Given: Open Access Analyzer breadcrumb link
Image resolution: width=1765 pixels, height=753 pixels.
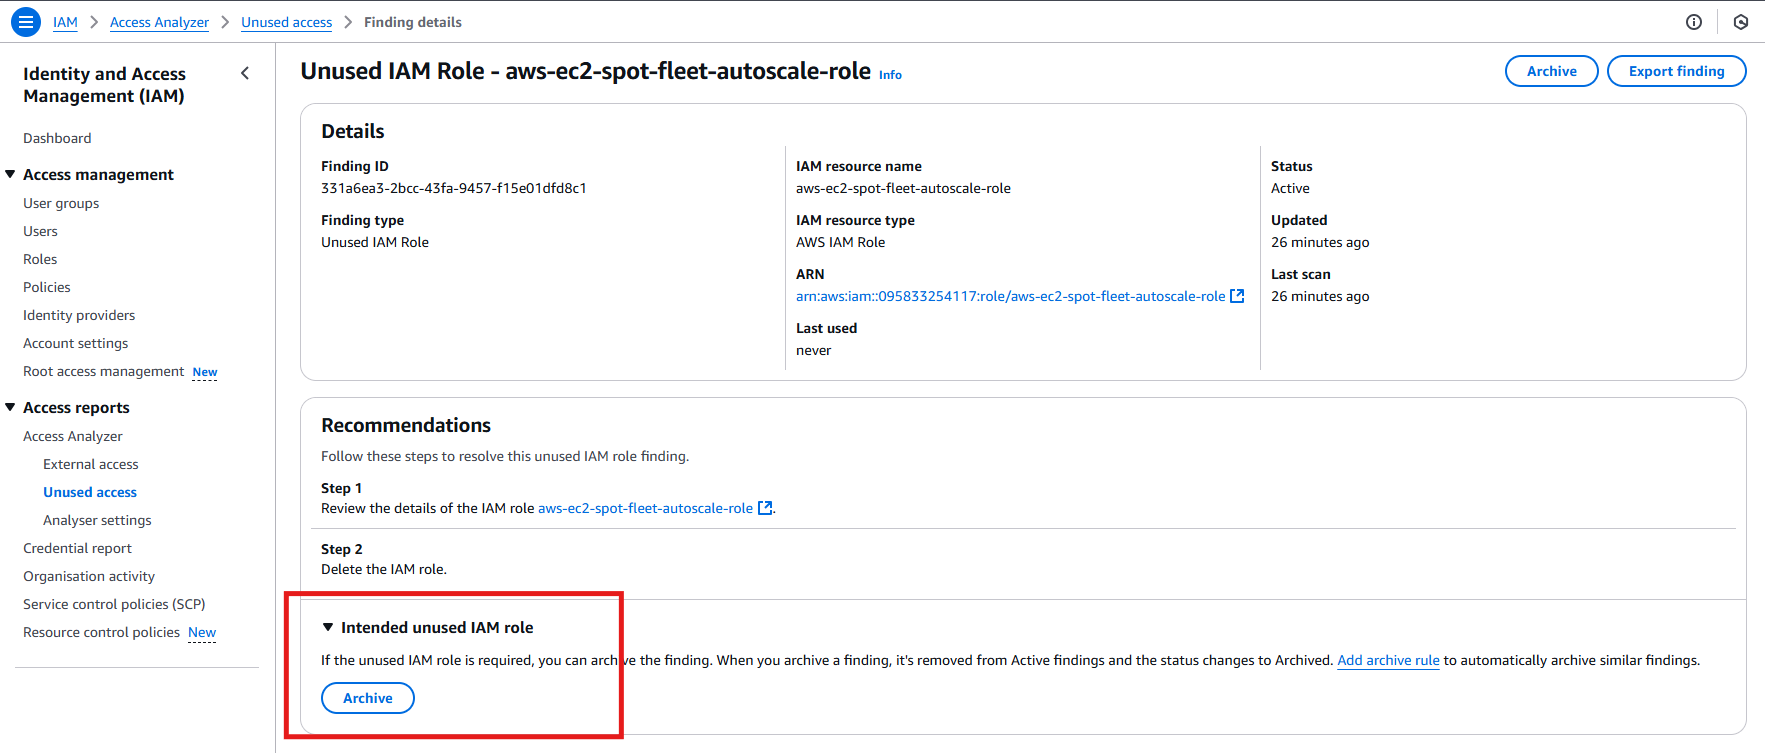Looking at the screenshot, I should [159, 22].
